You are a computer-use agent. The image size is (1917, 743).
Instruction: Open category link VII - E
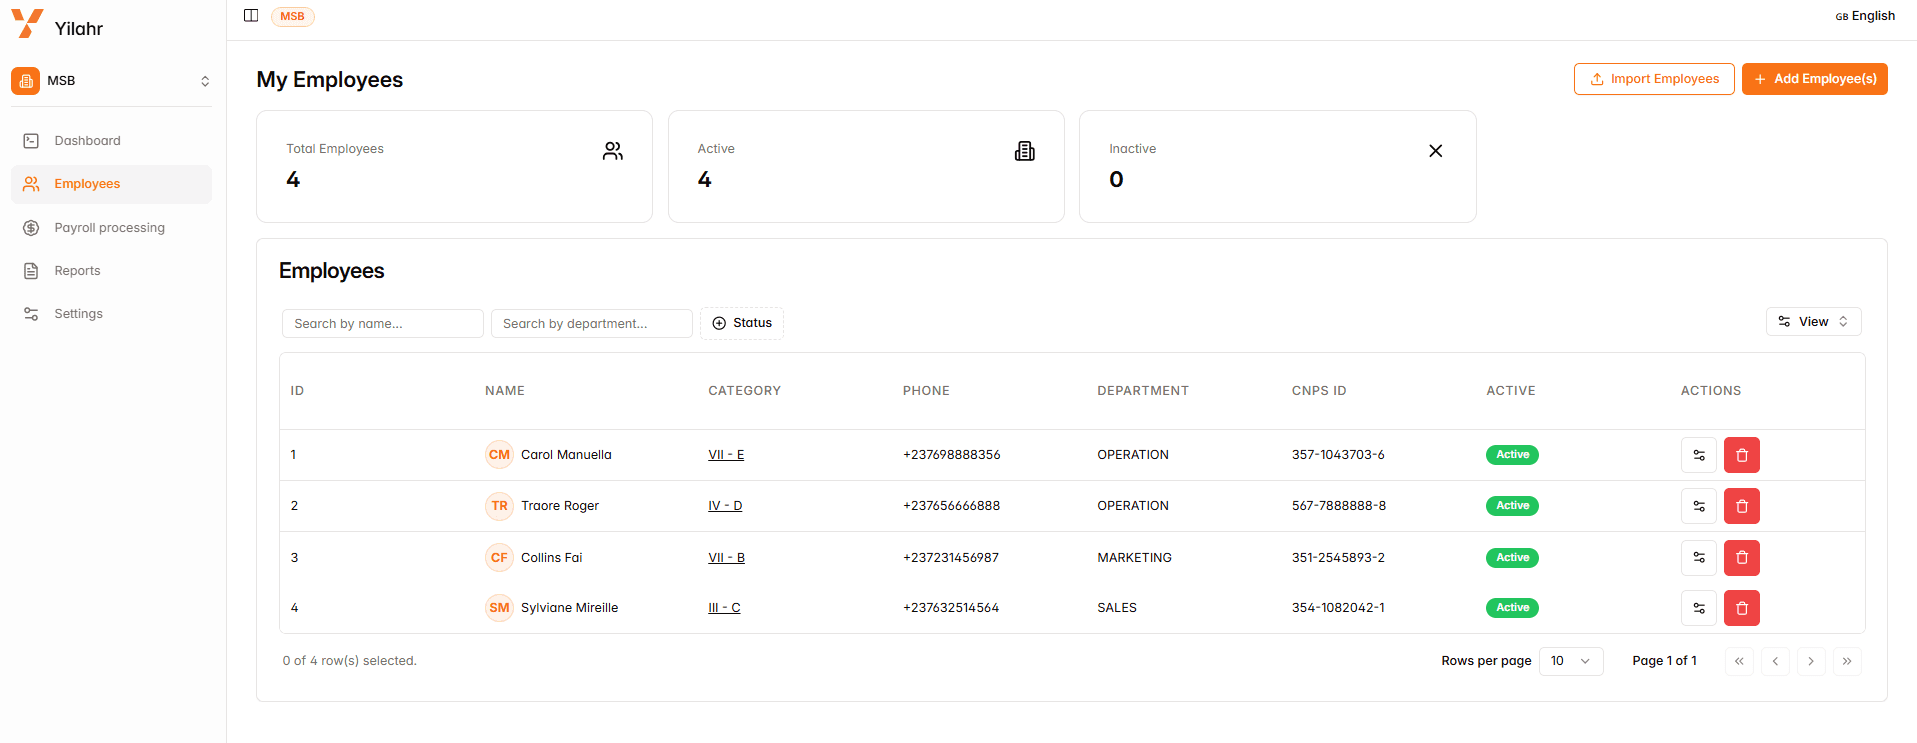[x=726, y=455]
